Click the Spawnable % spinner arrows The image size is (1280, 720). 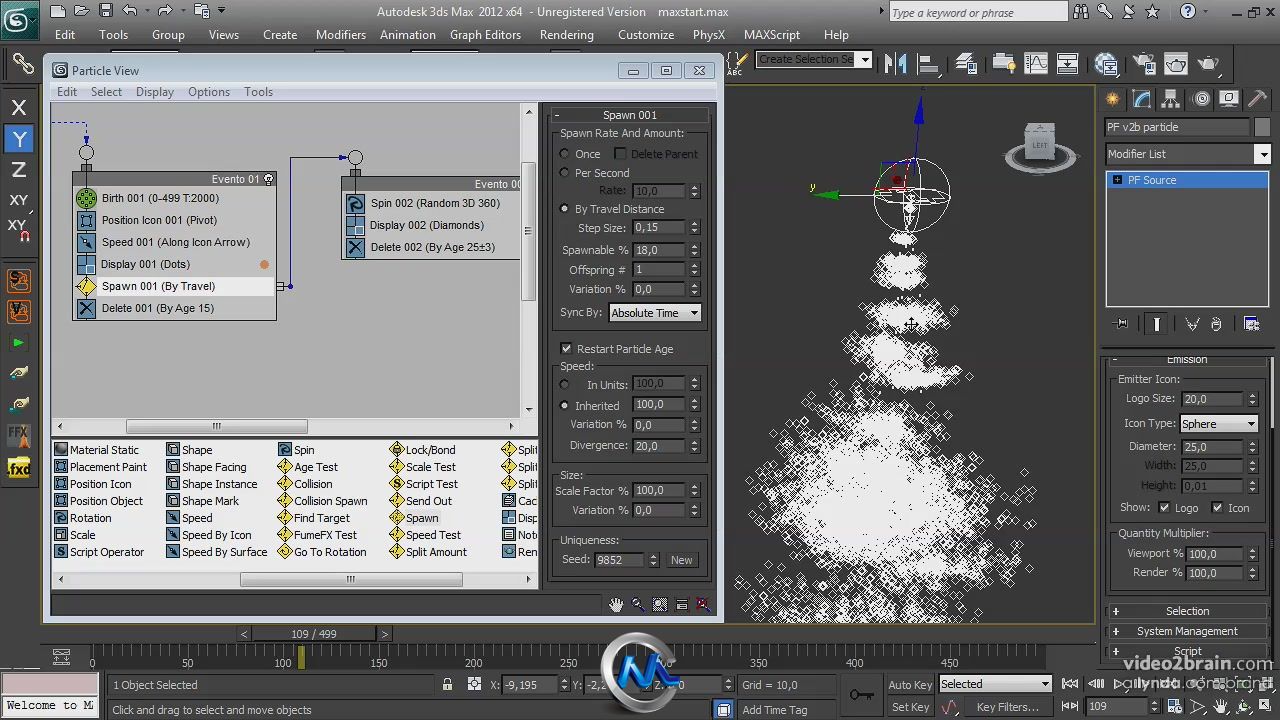point(695,250)
